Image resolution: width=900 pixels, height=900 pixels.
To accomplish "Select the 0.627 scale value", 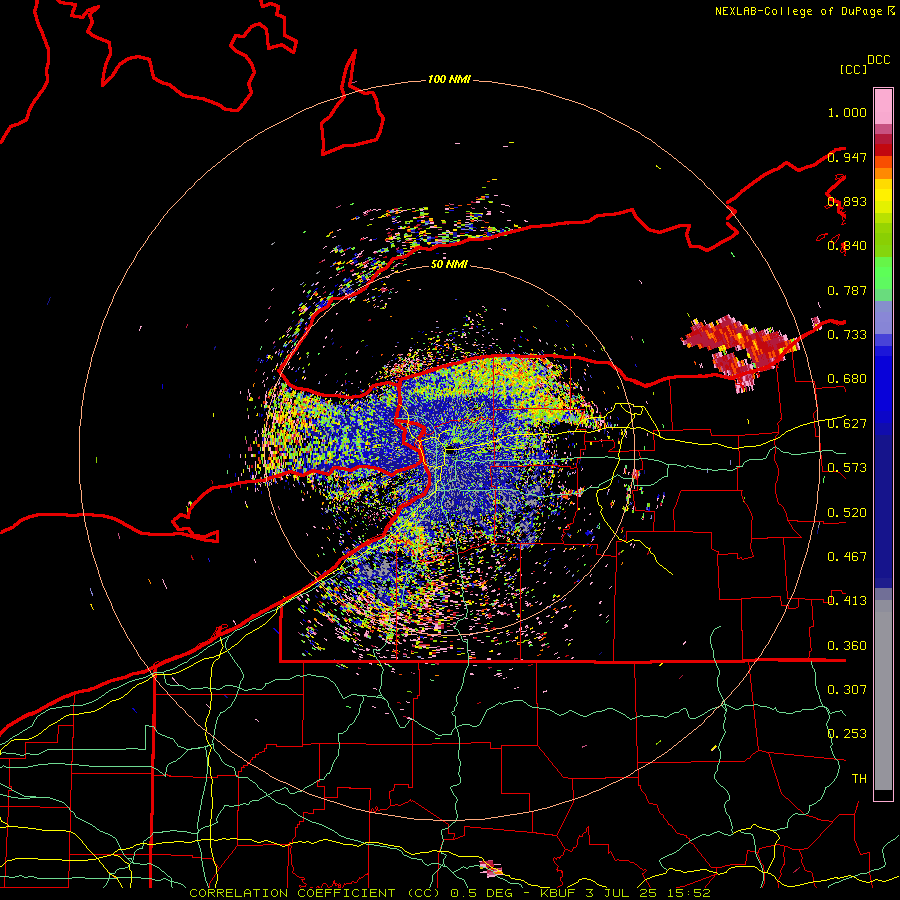I will [847, 424].
